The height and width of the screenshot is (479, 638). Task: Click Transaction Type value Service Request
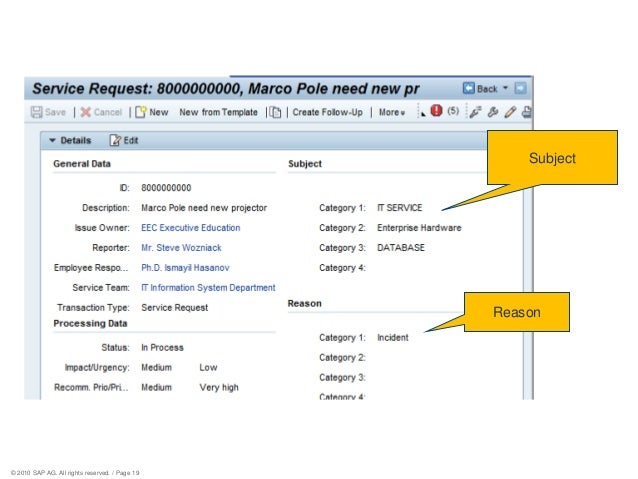[175, 308]
